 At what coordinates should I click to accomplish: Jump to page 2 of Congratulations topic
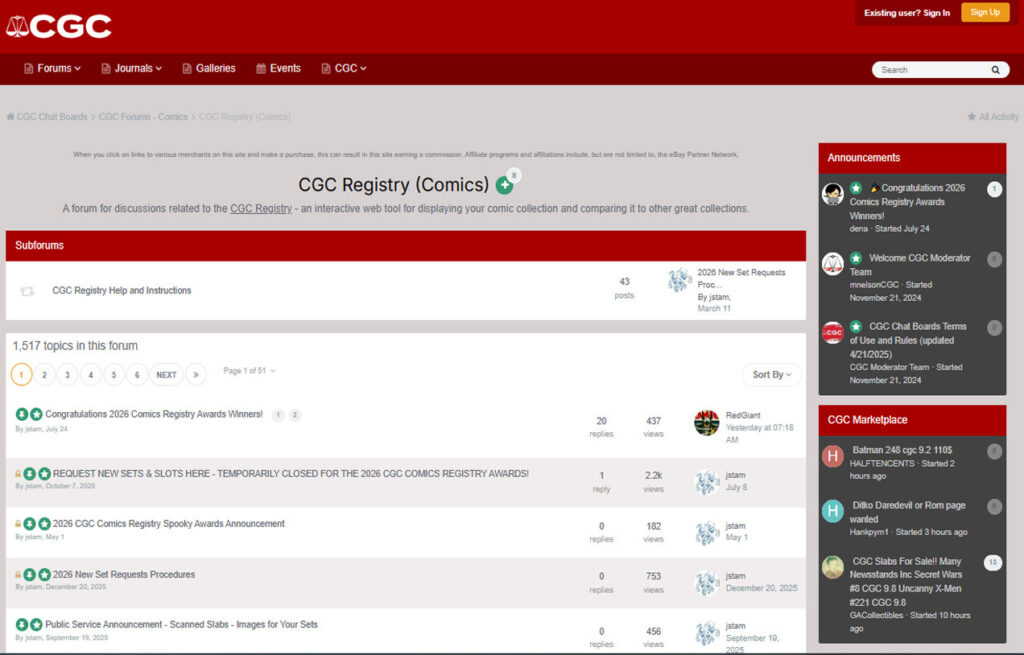(295, 415)
